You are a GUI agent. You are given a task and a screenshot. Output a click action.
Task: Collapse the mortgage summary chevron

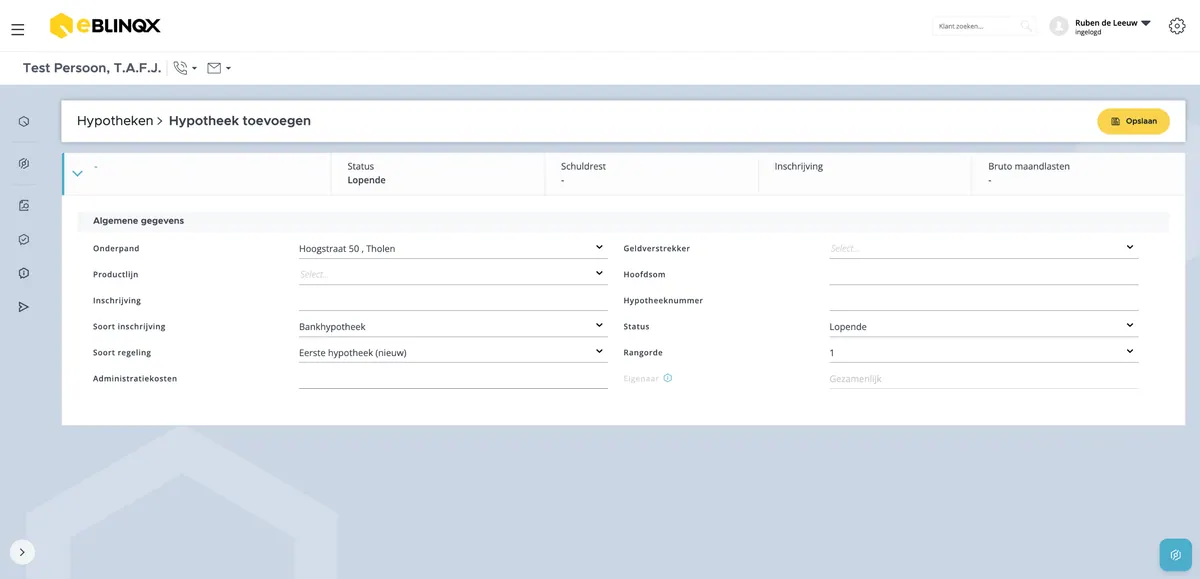(77, 174)
